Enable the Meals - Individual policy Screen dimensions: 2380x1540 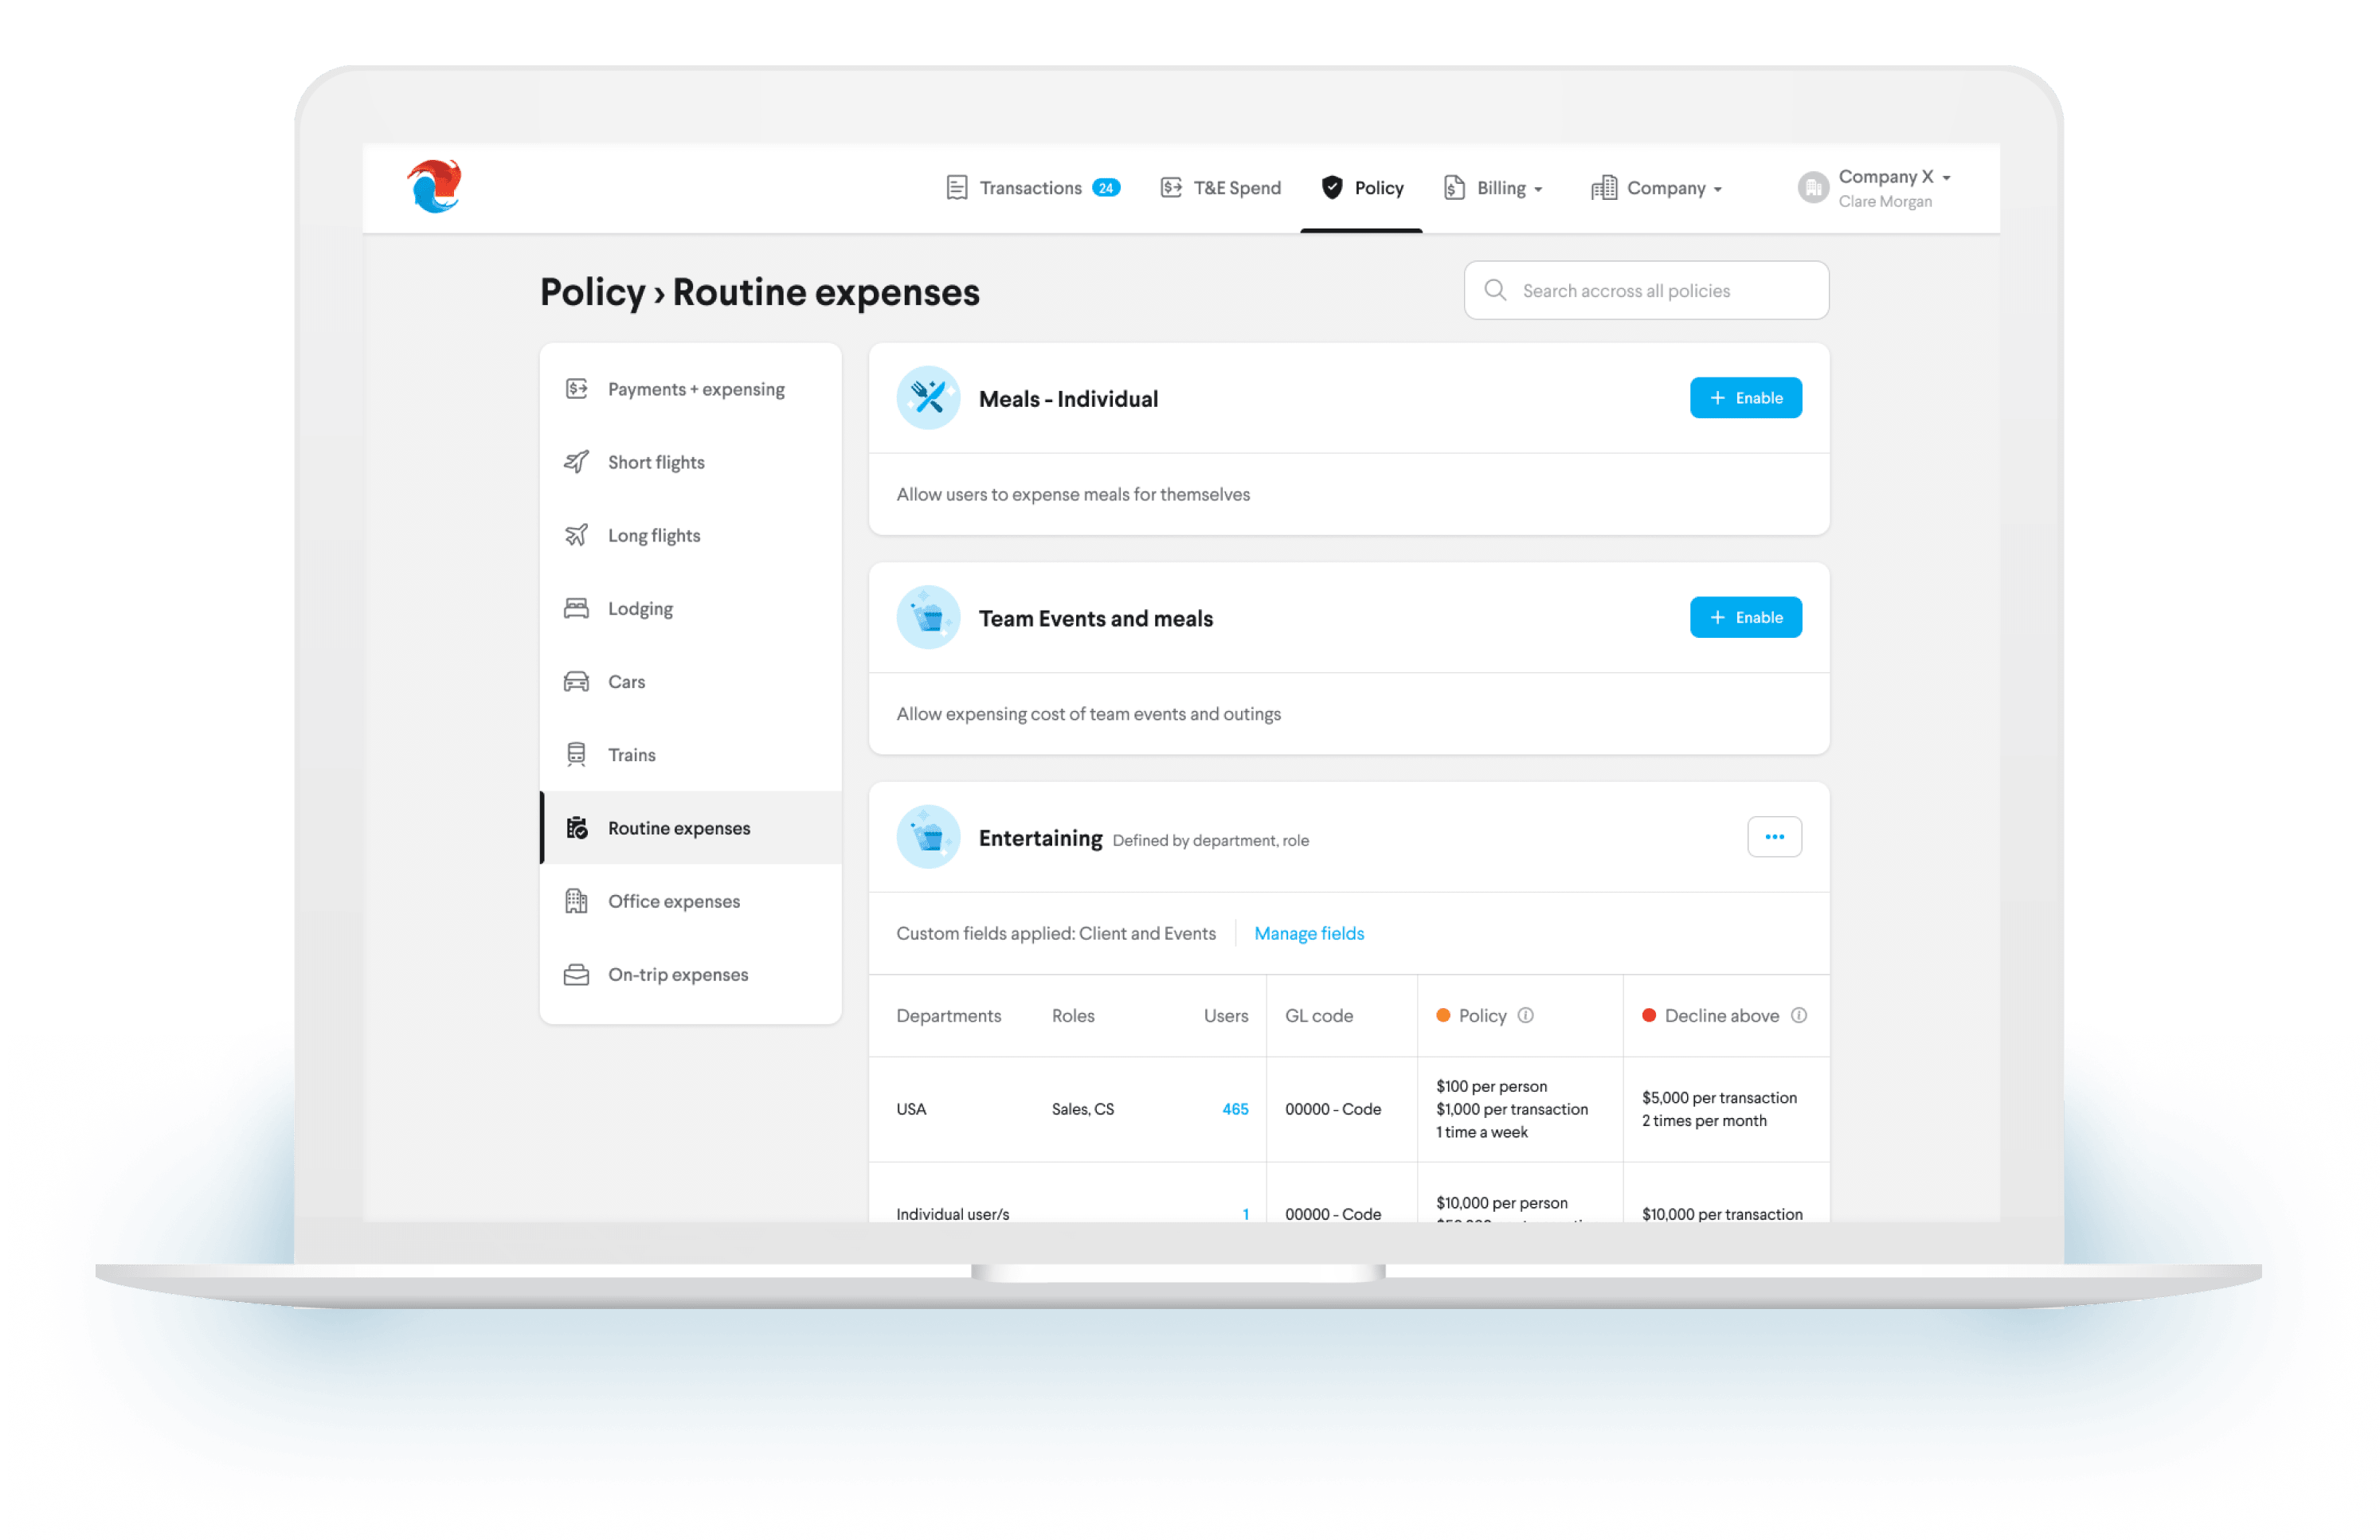pos(1746,398)
